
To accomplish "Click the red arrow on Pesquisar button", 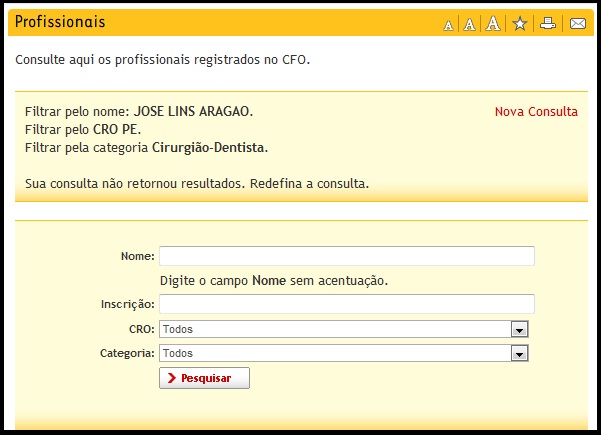I will pyautogui.click(x=172, y=378).
